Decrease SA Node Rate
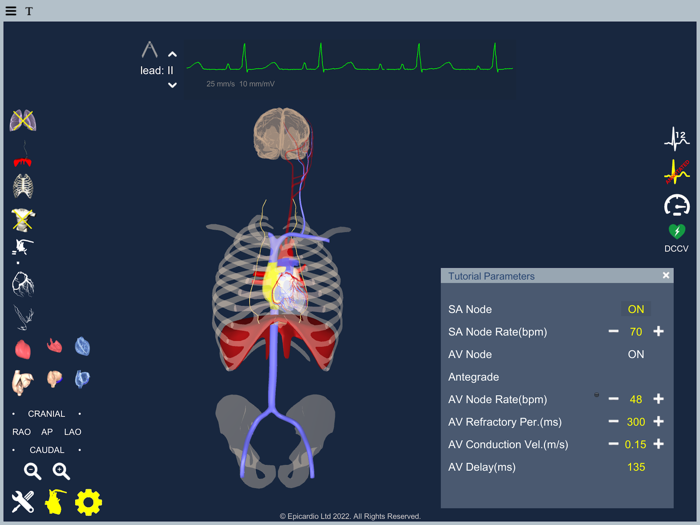 click(613, 331)
